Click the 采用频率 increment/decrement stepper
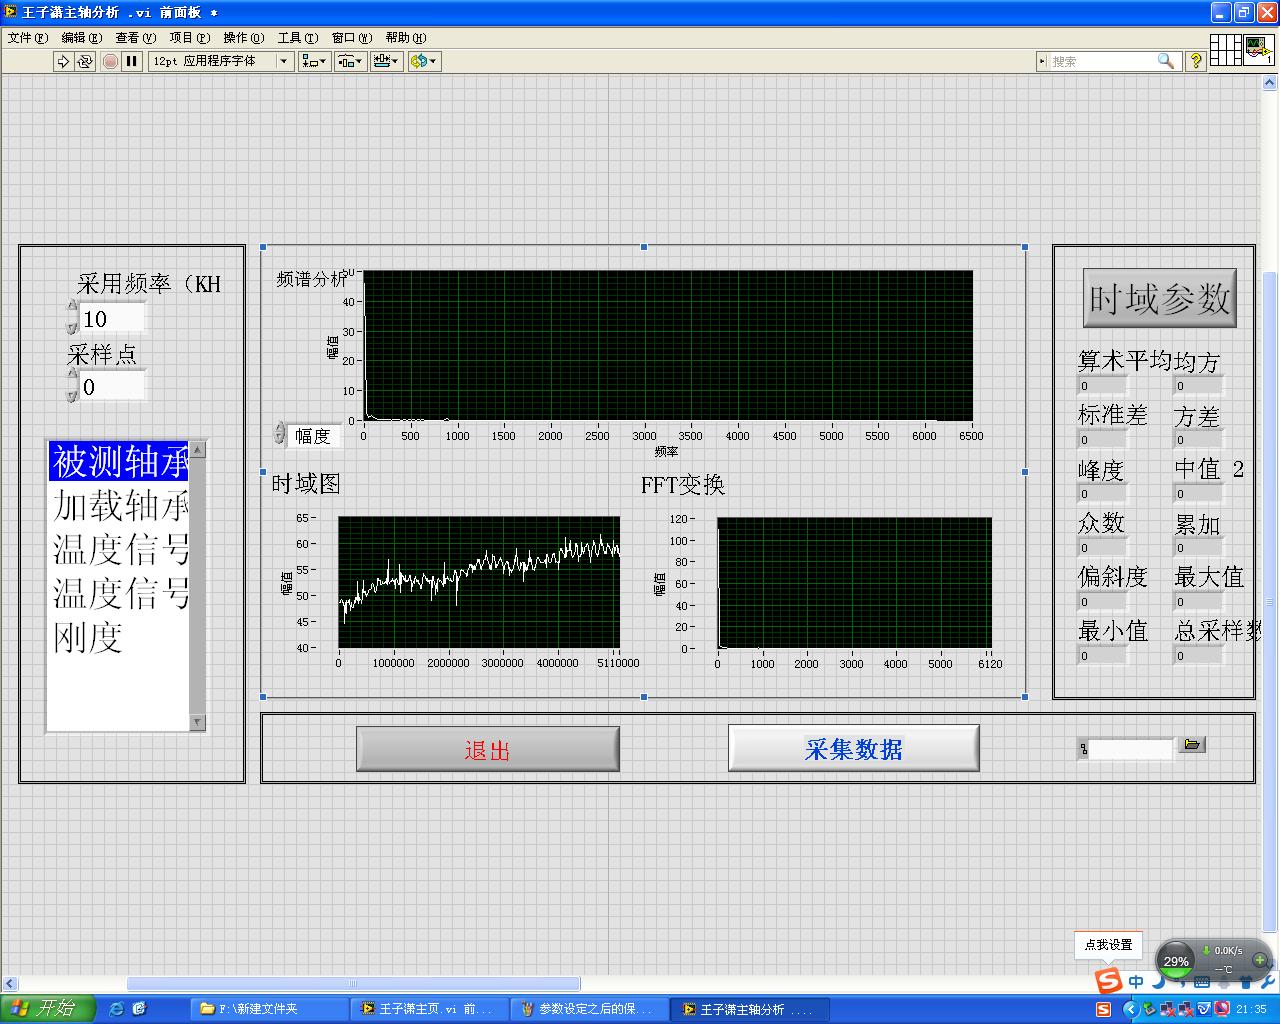 [x=72, y=317]
